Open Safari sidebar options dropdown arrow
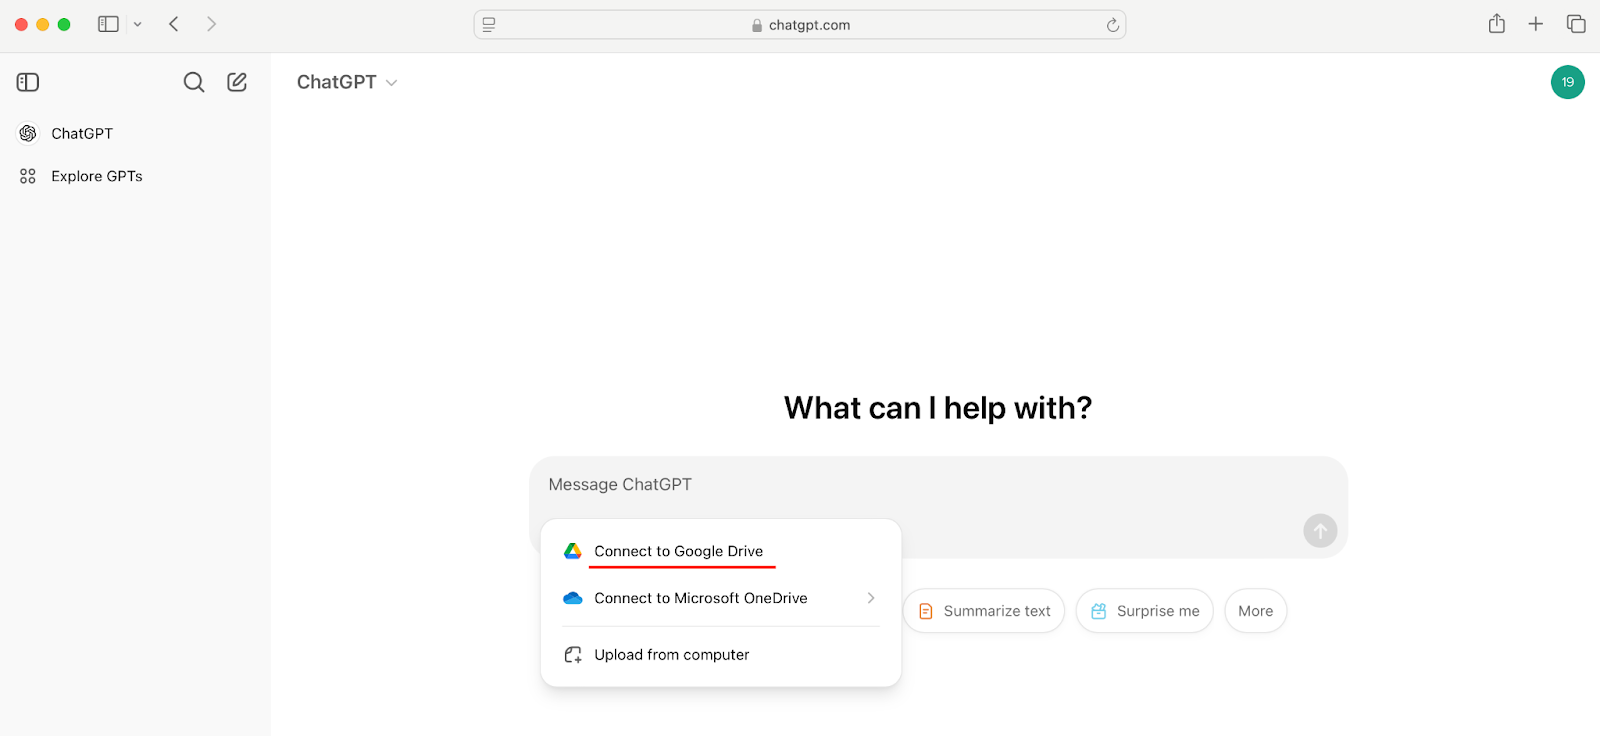The height and width of the screenshot is (736, 1600). pos(138,24)
